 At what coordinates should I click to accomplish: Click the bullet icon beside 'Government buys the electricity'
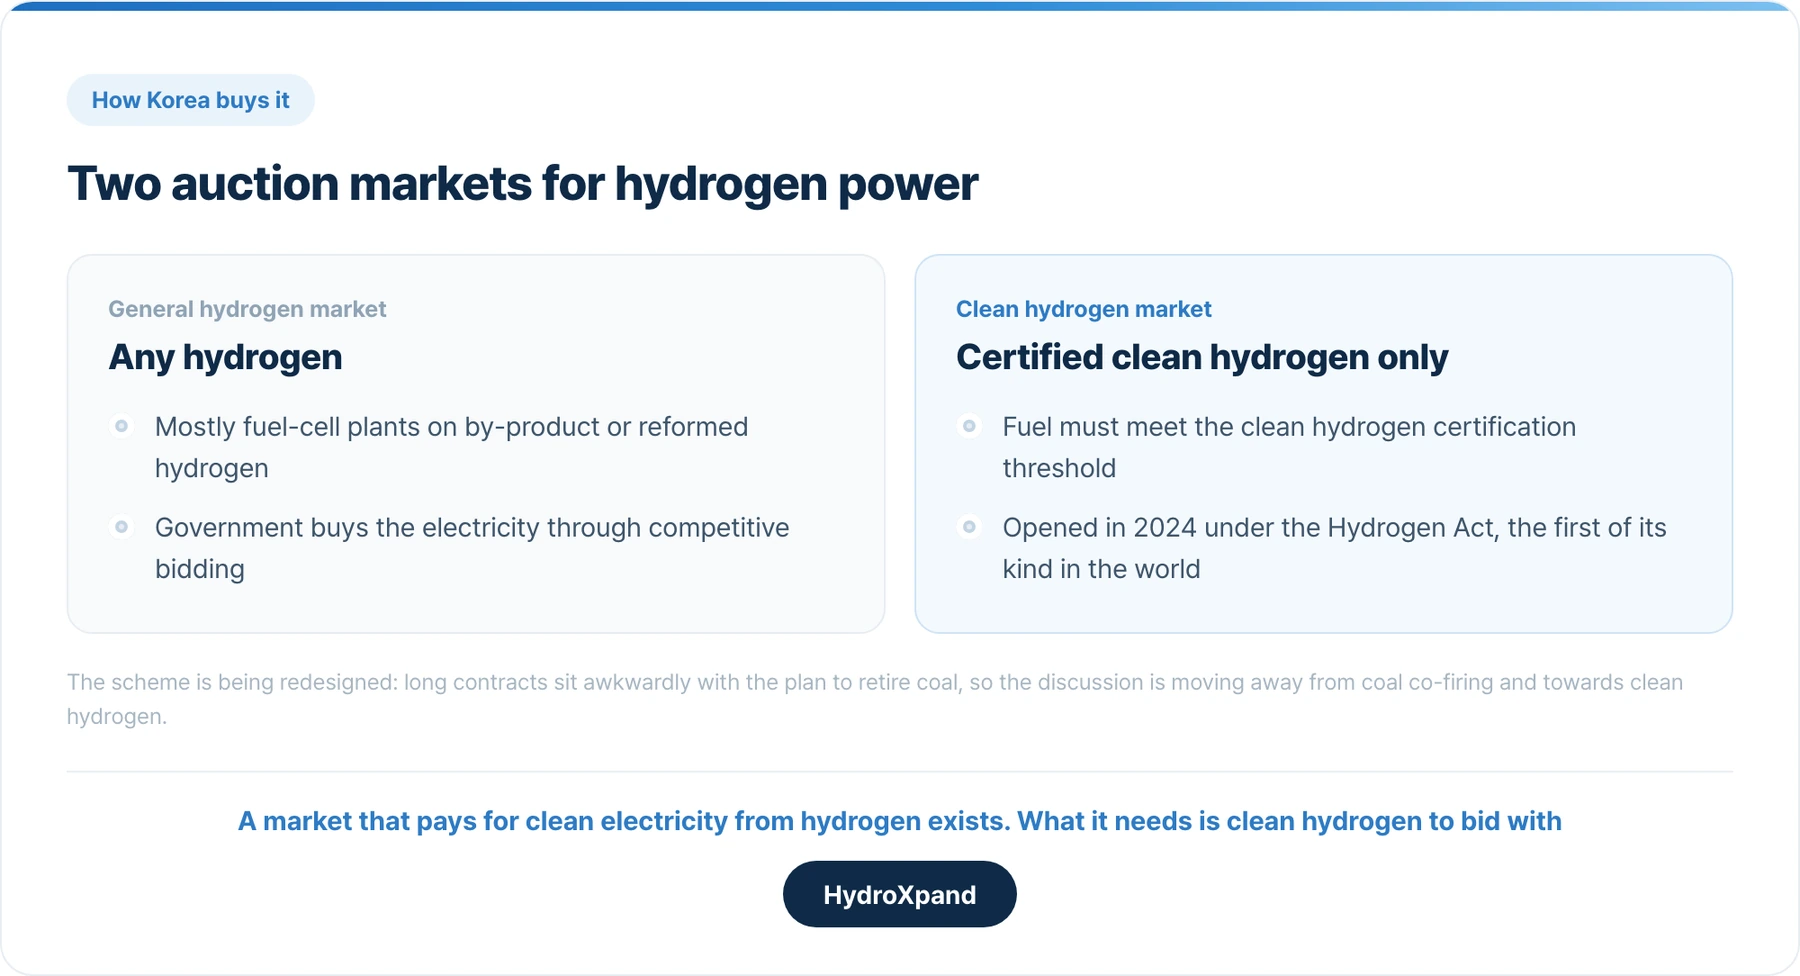click(x=121, y=527)
